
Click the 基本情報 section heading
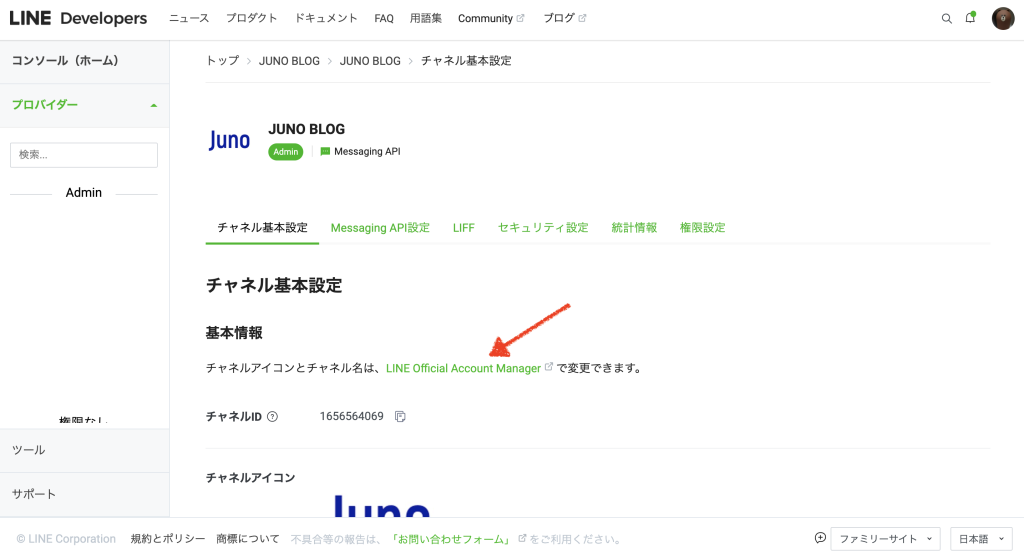pos(234,333)
